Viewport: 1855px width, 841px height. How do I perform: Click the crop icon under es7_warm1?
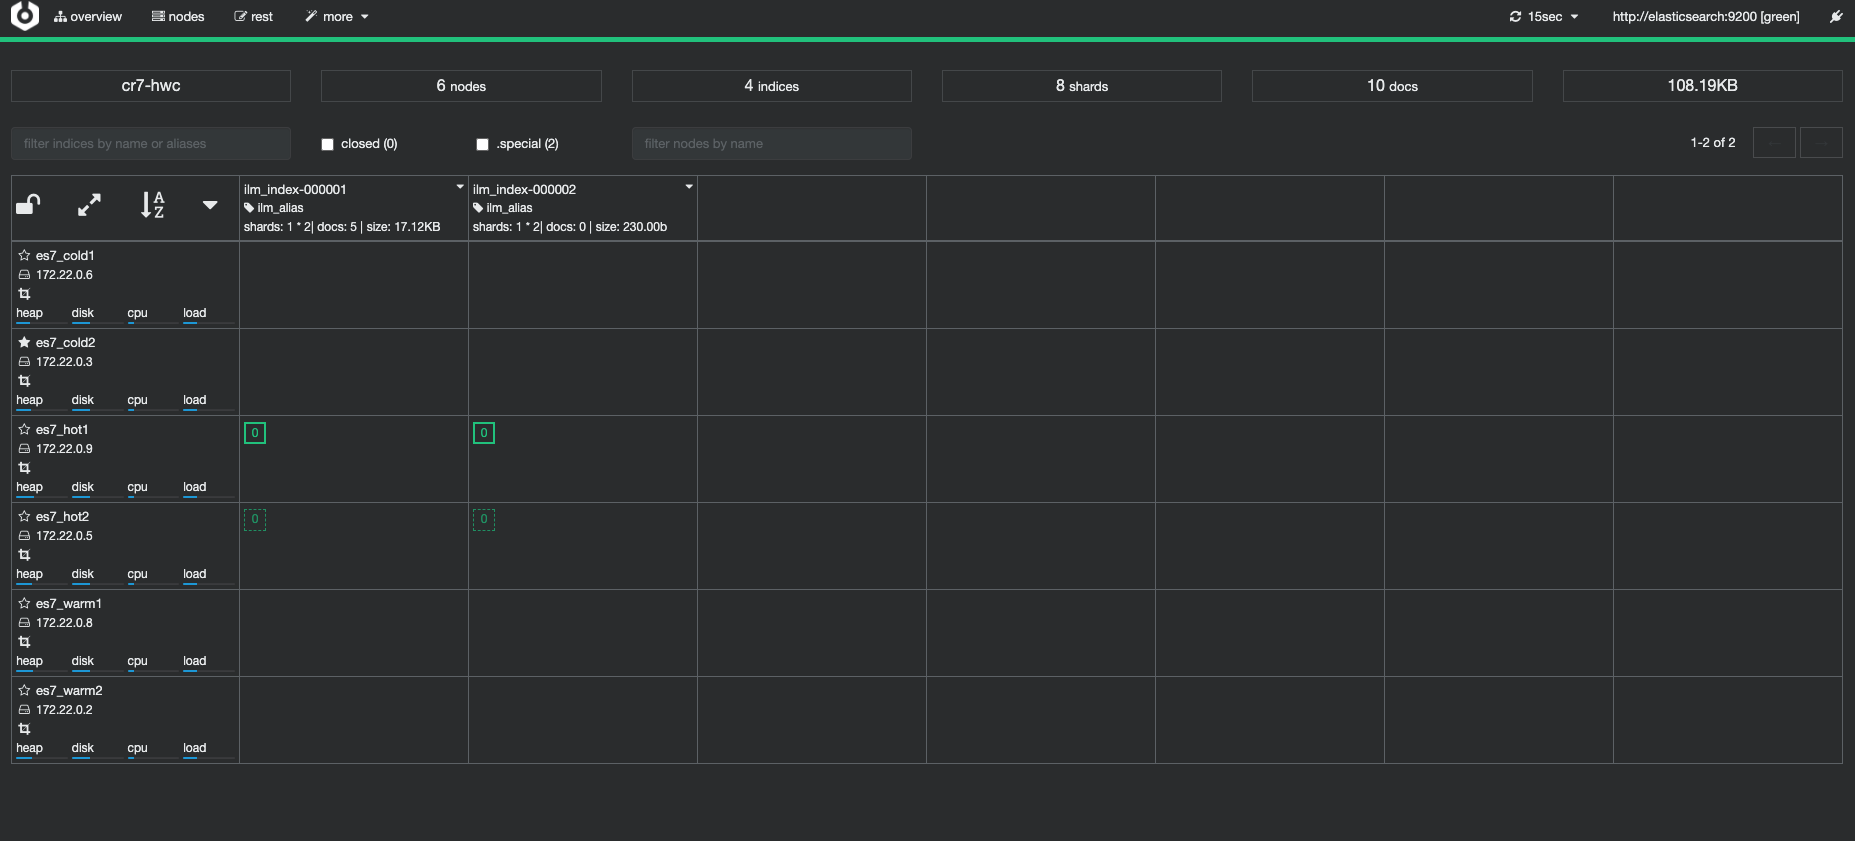24,642
